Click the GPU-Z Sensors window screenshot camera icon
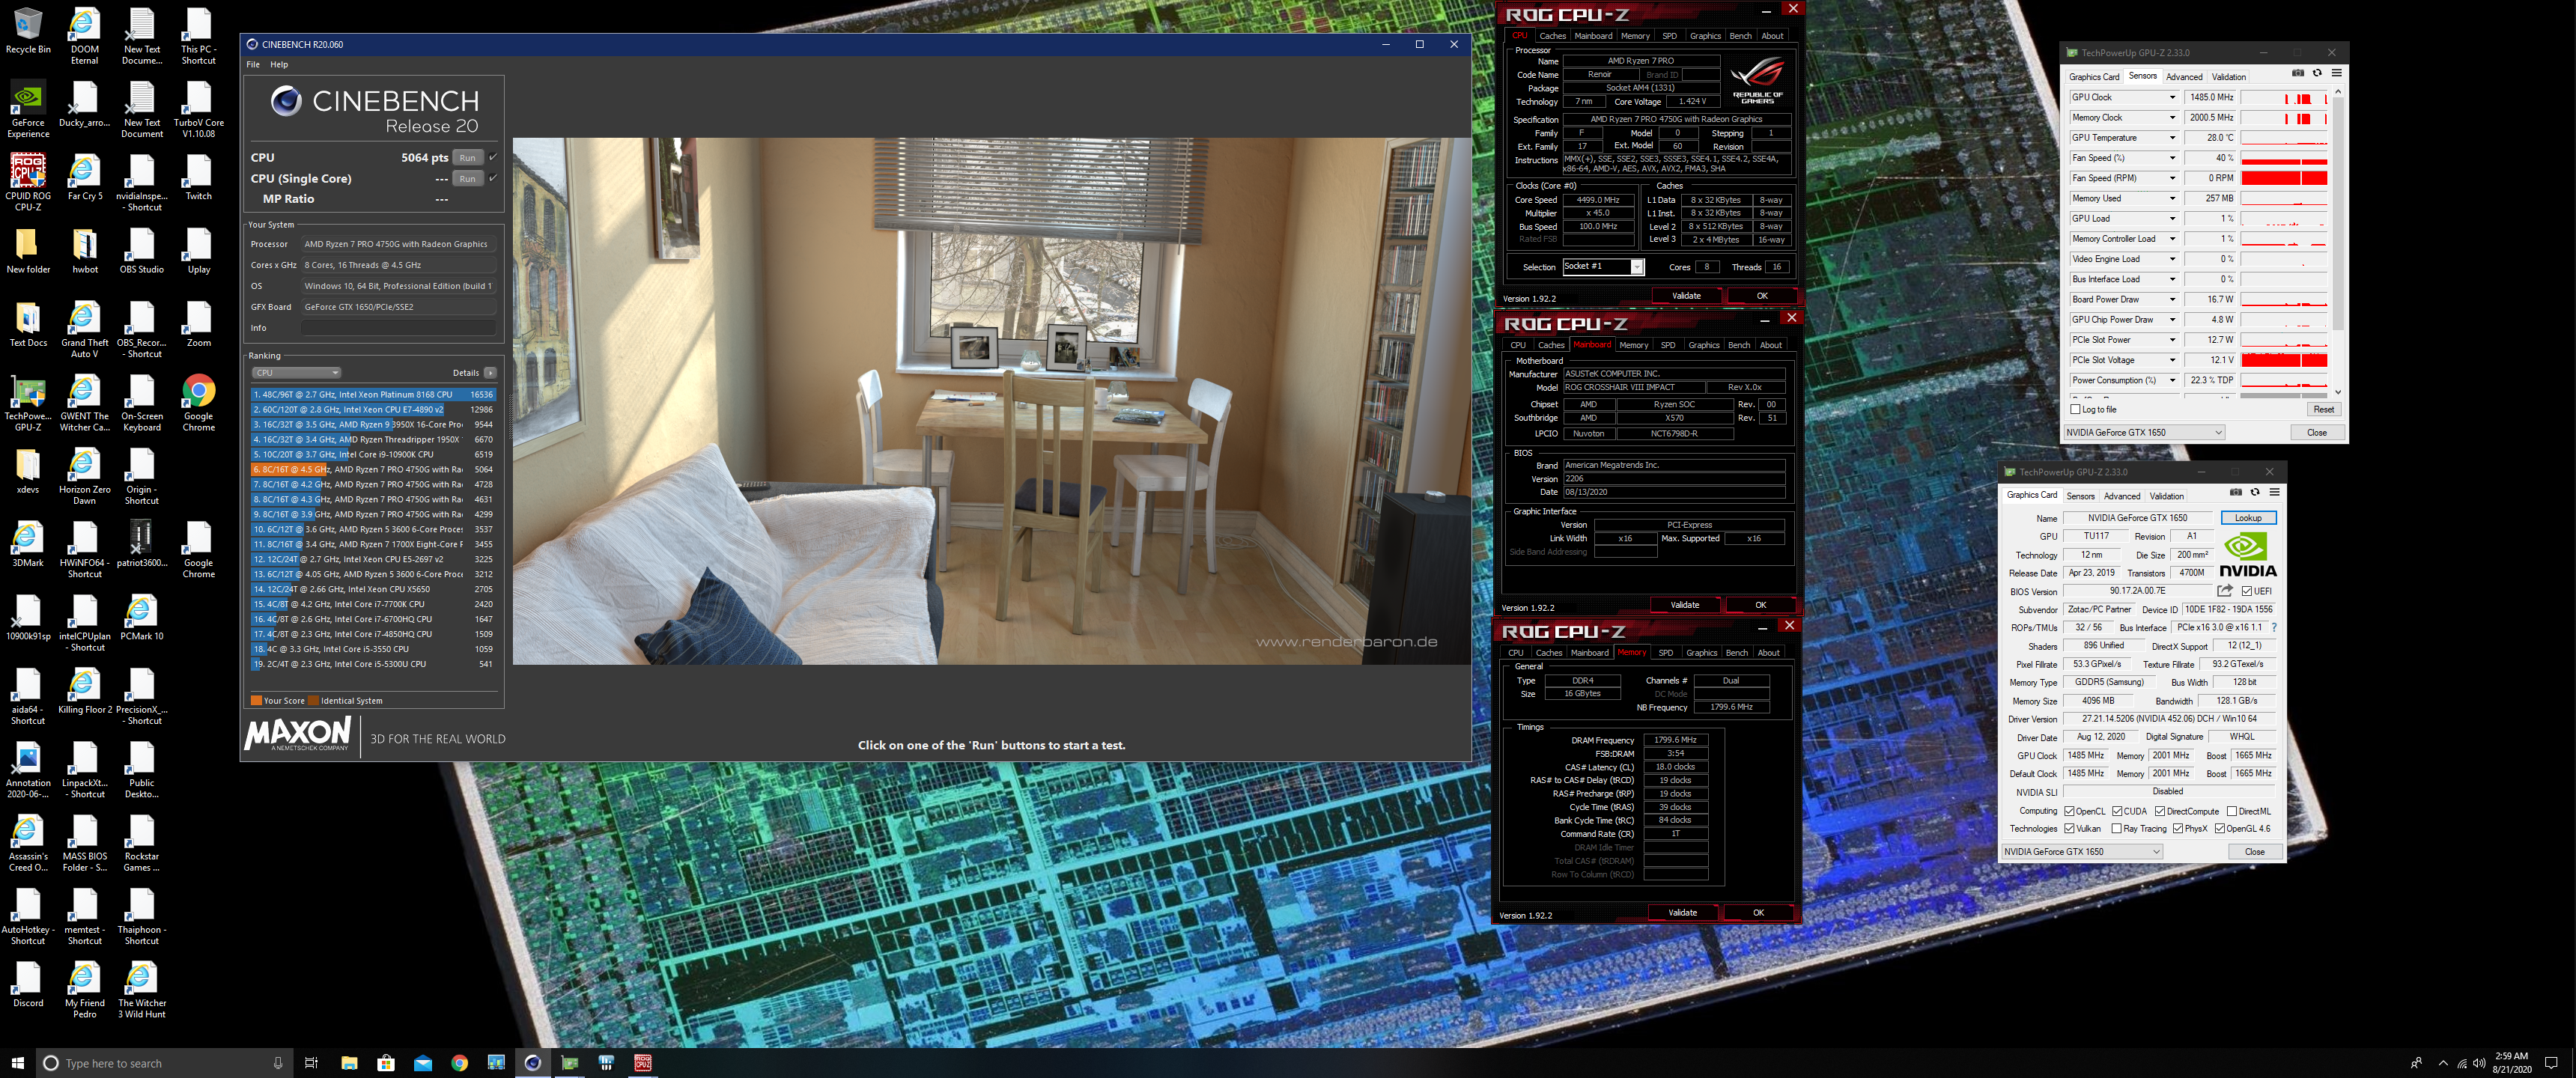Viewport: 2576px width, 1078px height. pyautogui.click(x=2298, y=73)
